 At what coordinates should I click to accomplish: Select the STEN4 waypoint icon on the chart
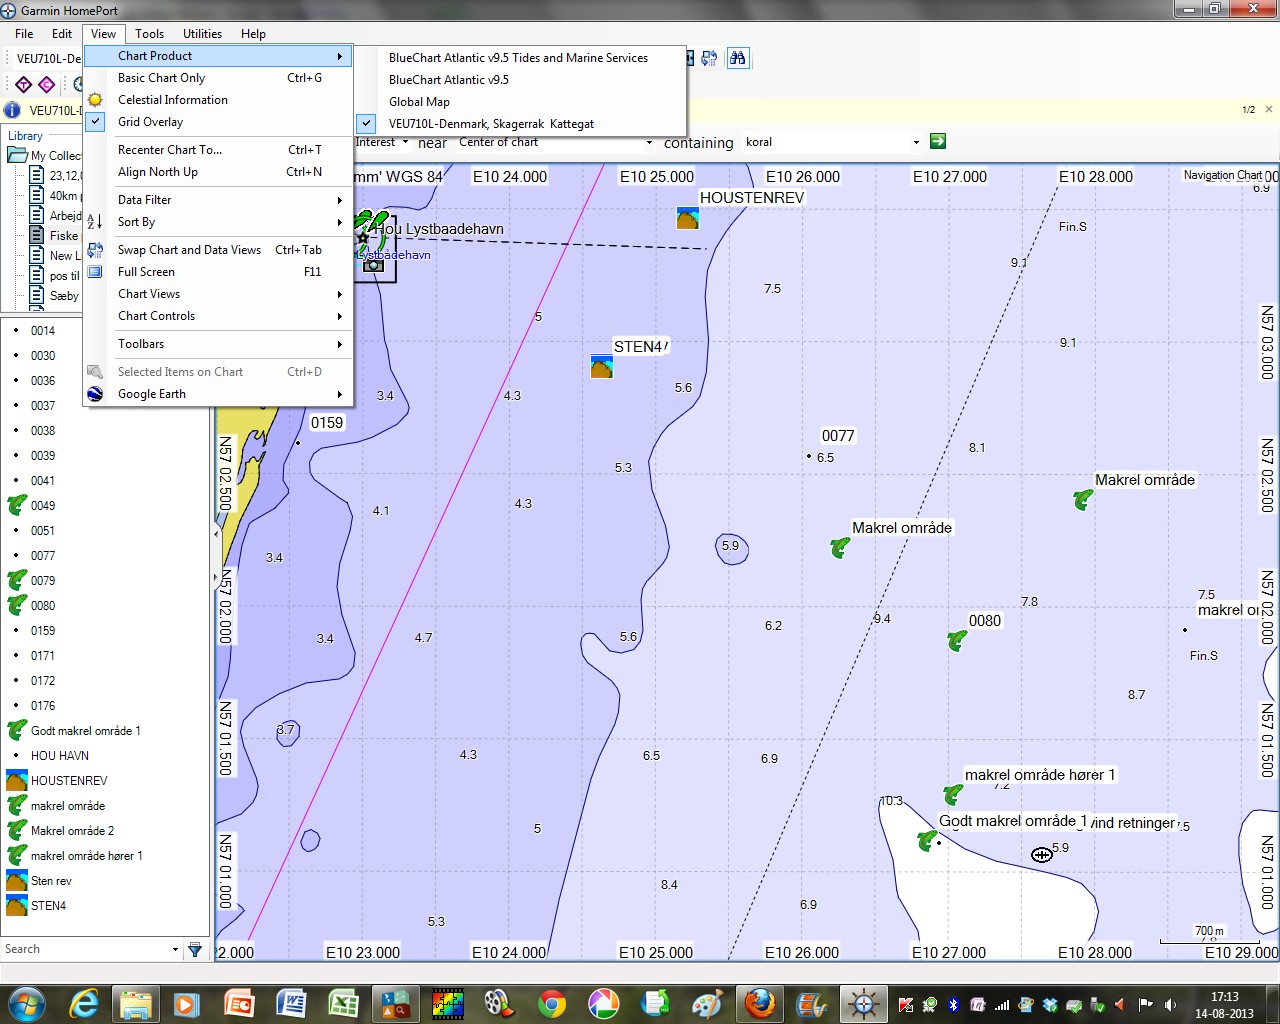(x=601, y=366)
